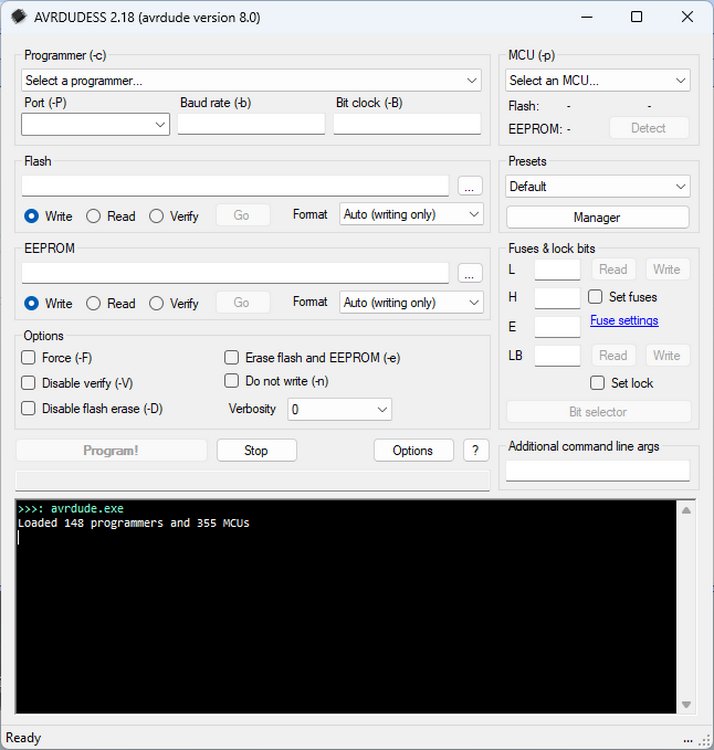Image resolution: width=714 pixels, height=750 pixels.
Task: Close the AVRDUDESS window
Action: click(687, 17)
